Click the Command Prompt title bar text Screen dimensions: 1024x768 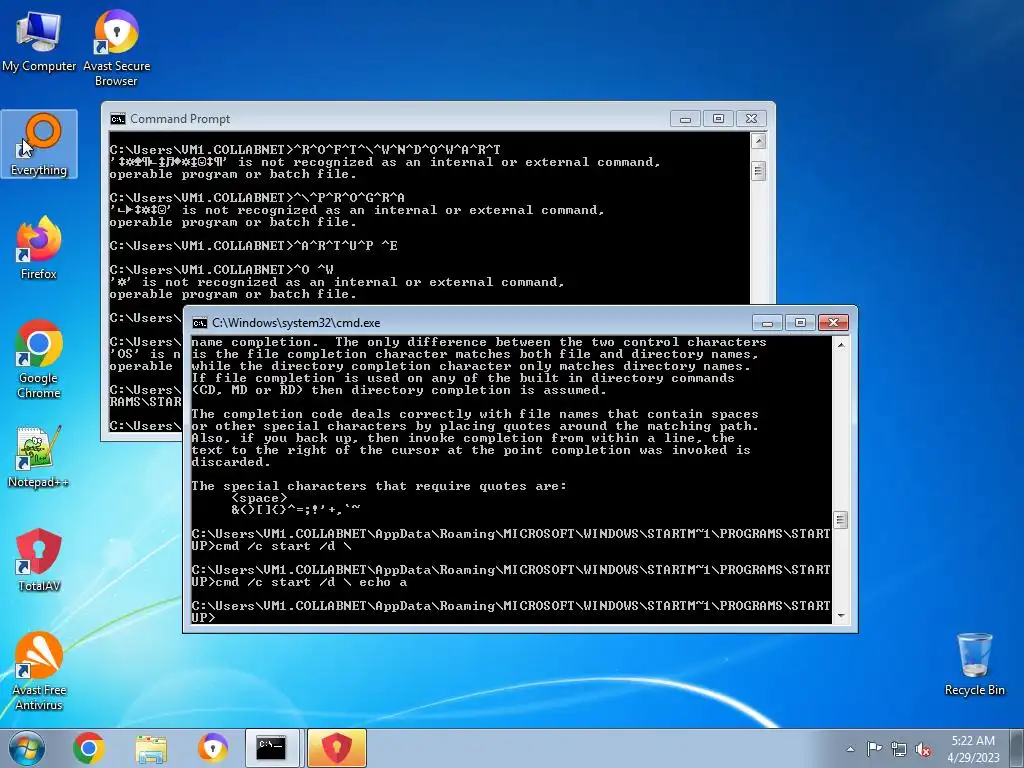[x=180, y=119]
